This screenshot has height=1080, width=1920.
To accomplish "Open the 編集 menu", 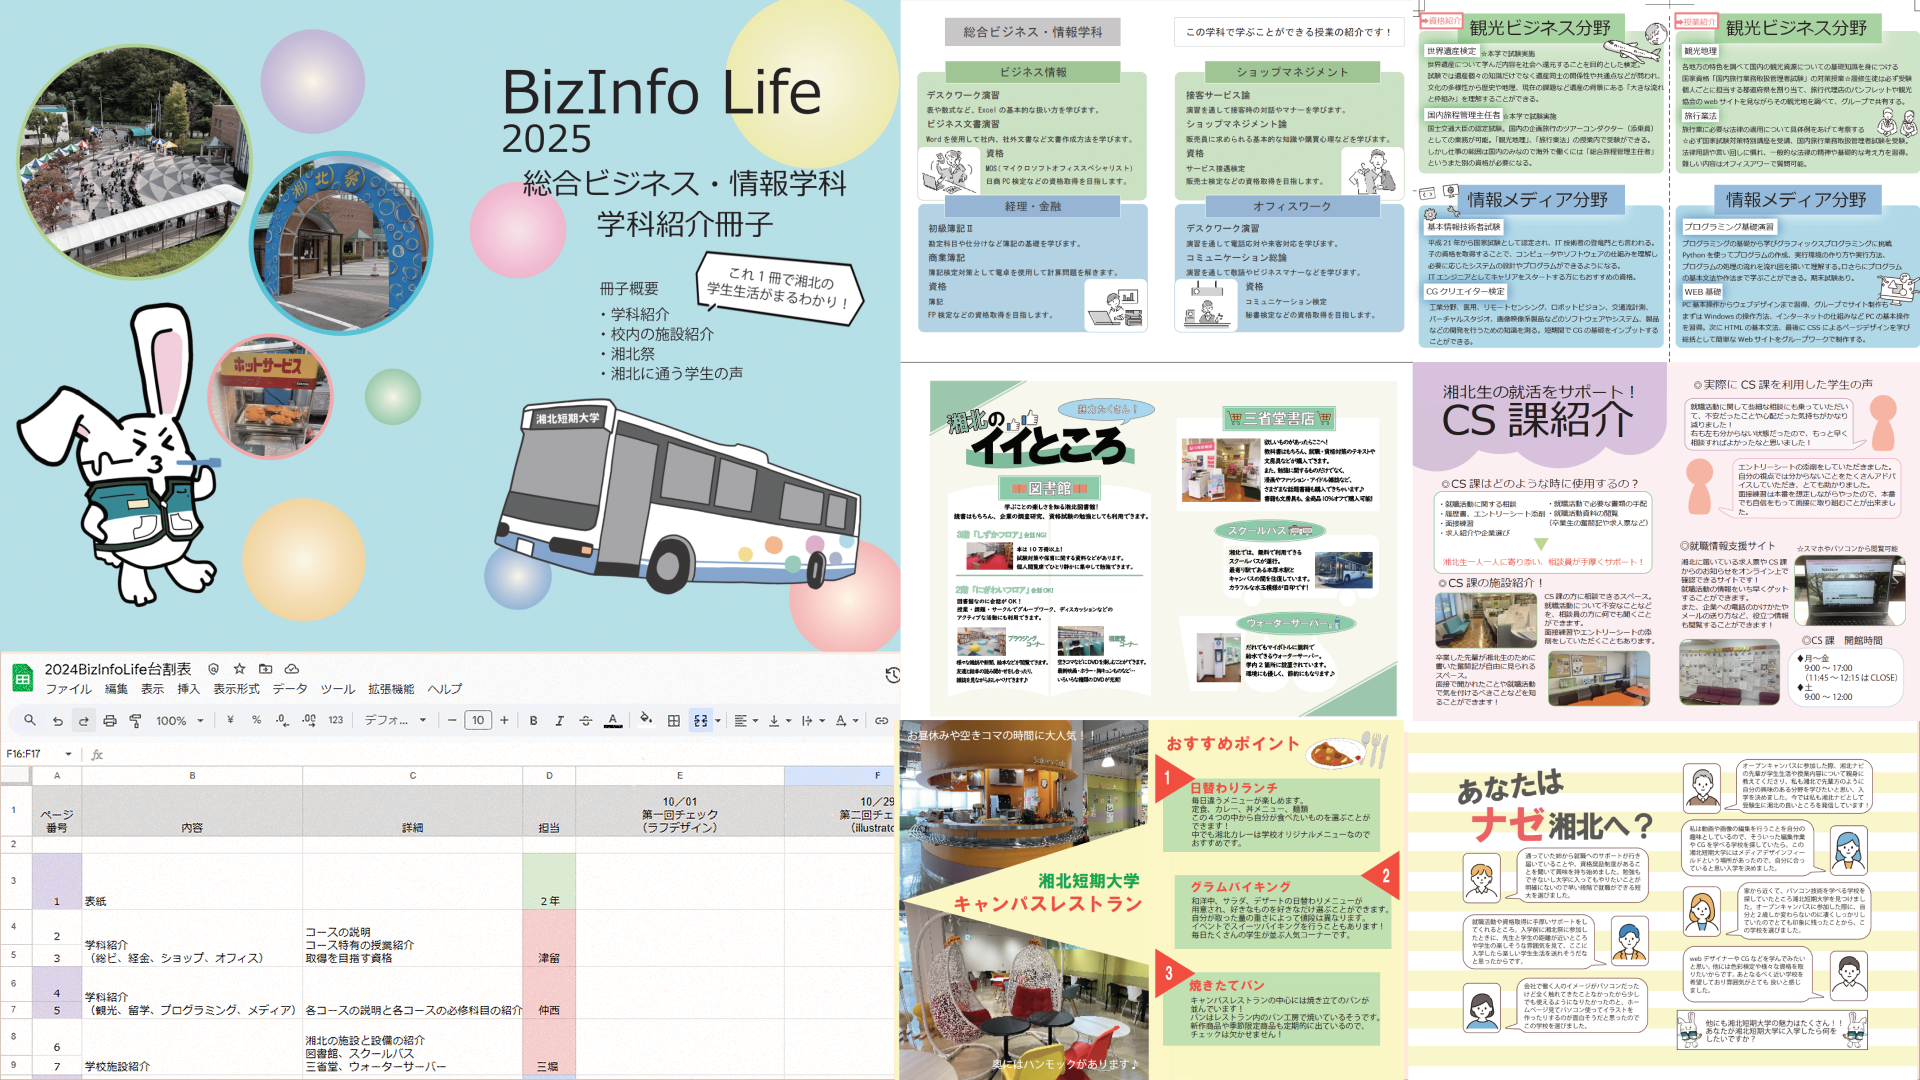I will click(x=117, y=689).
